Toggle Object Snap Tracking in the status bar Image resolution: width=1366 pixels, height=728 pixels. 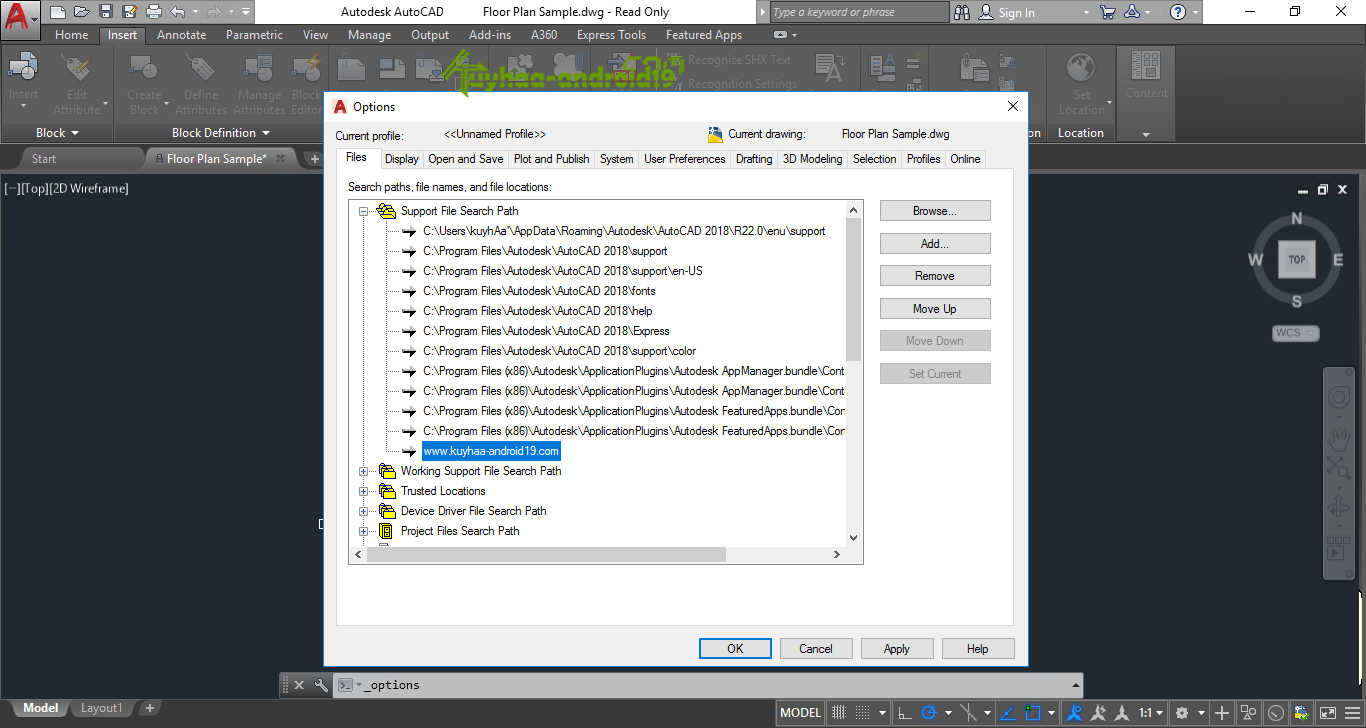click(1008, 713)
